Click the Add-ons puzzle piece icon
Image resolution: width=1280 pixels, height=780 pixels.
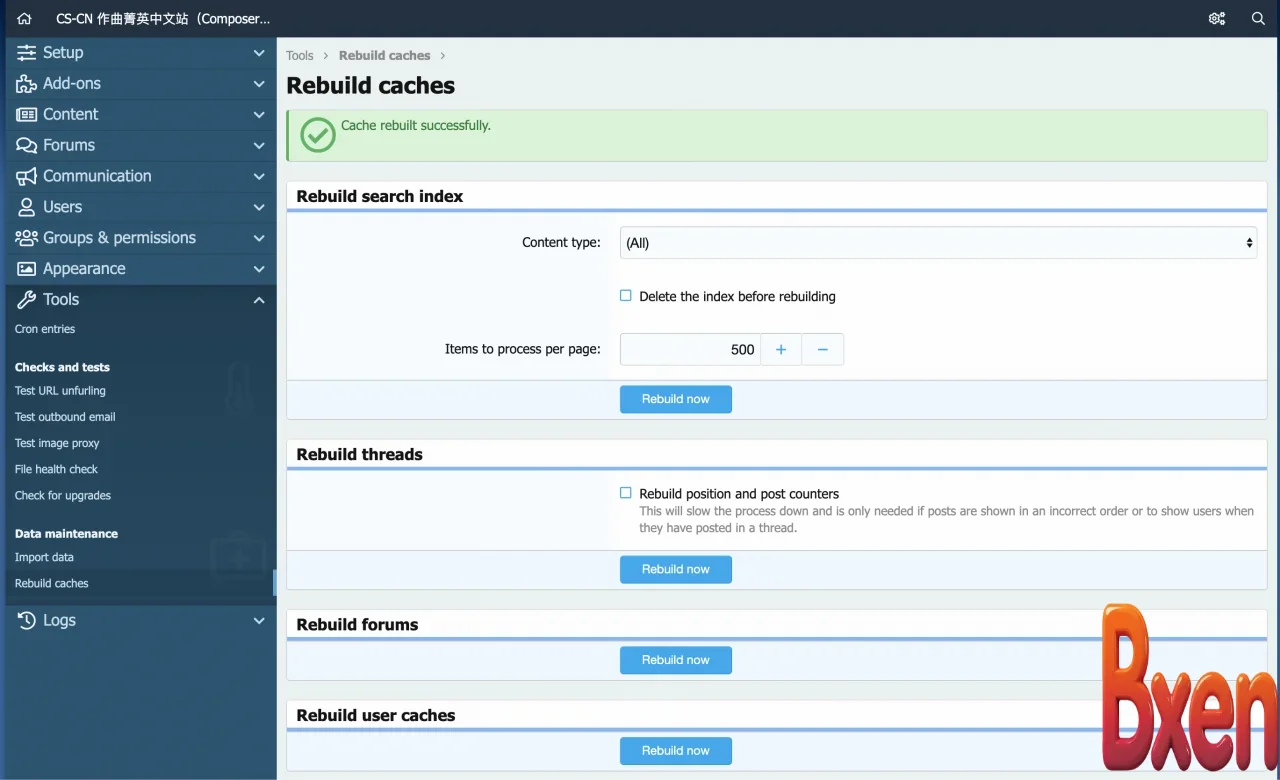click(x=26, y=84)
